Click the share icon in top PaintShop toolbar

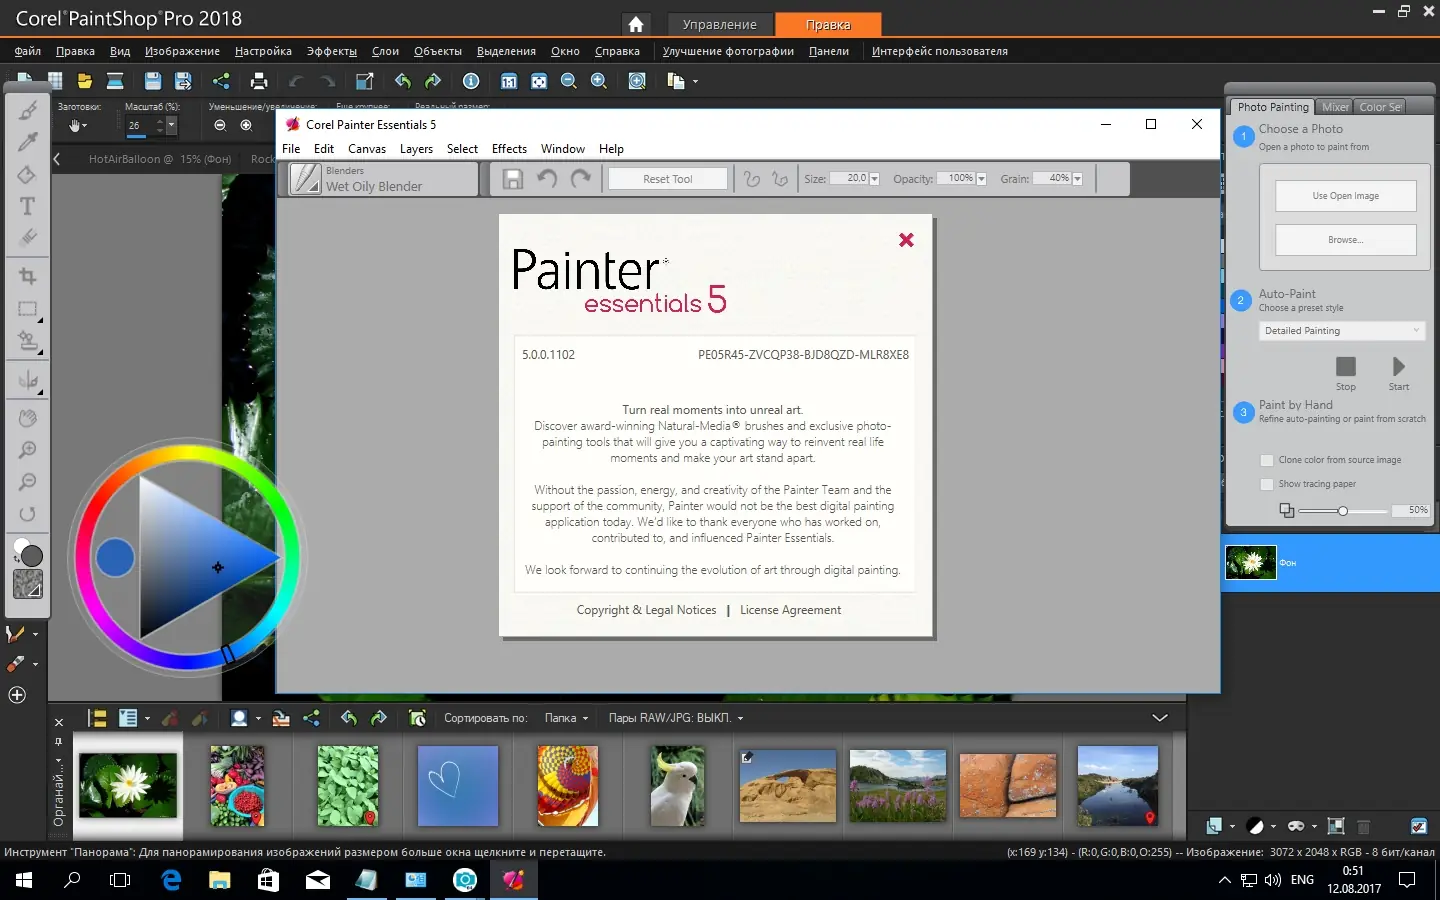point(221,81)
